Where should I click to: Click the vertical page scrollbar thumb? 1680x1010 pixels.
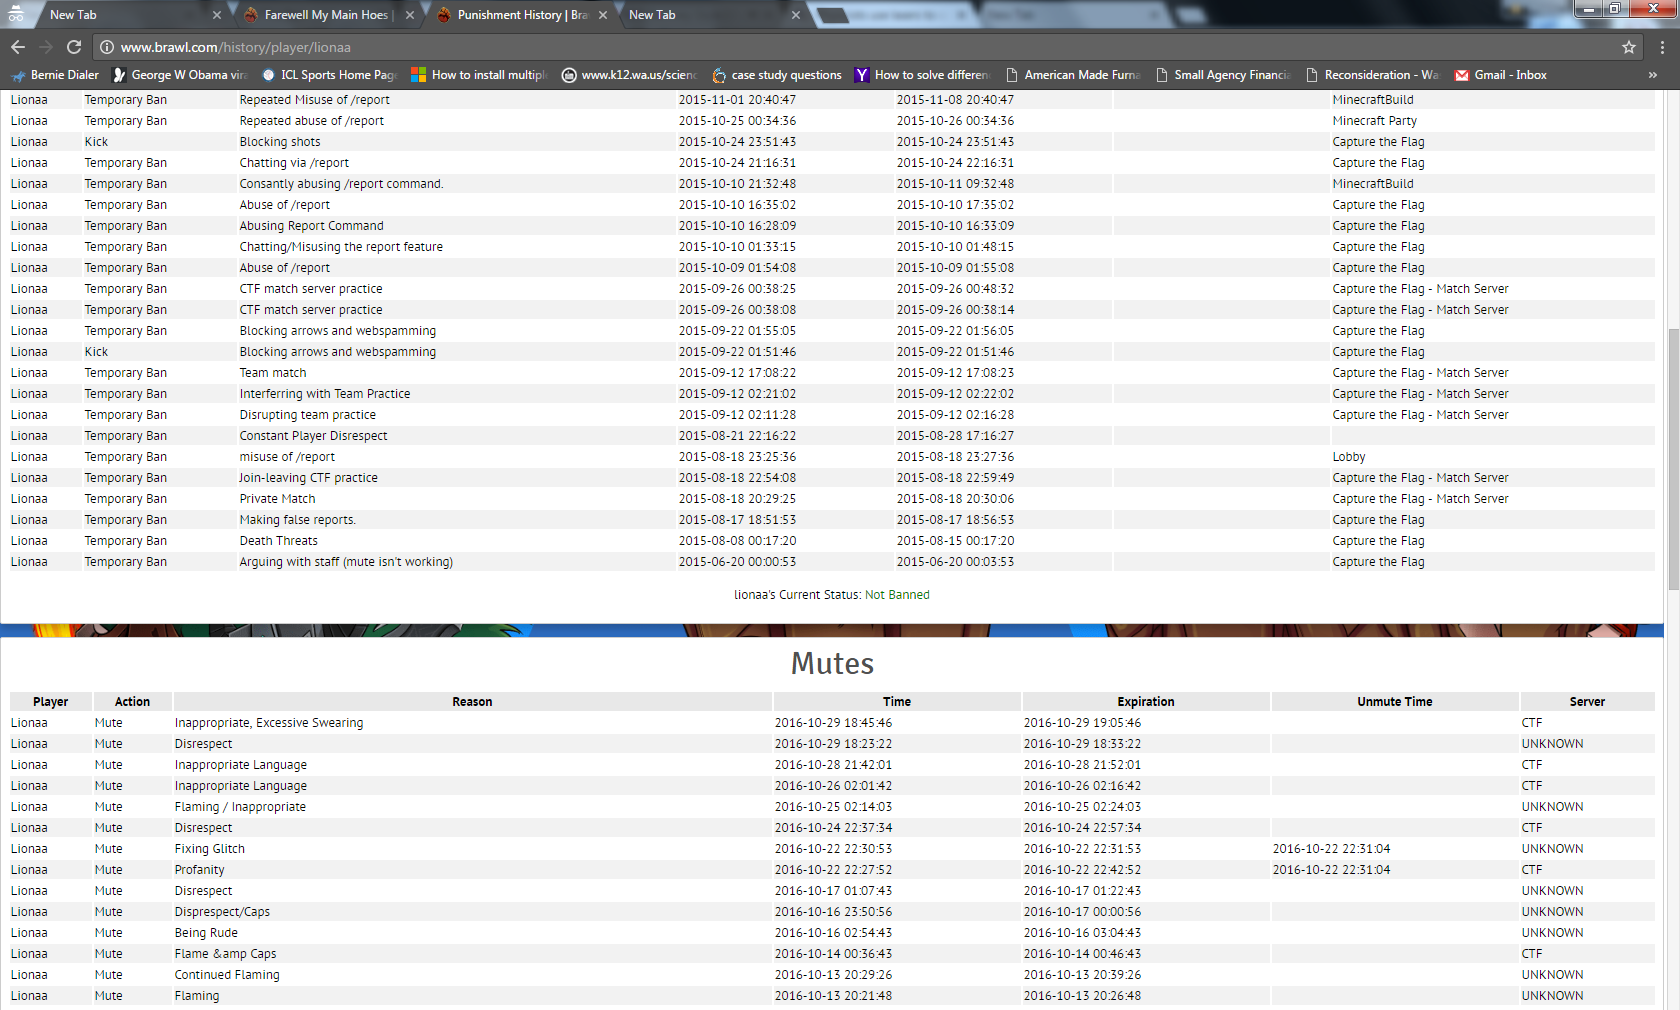click(1673, 460)
